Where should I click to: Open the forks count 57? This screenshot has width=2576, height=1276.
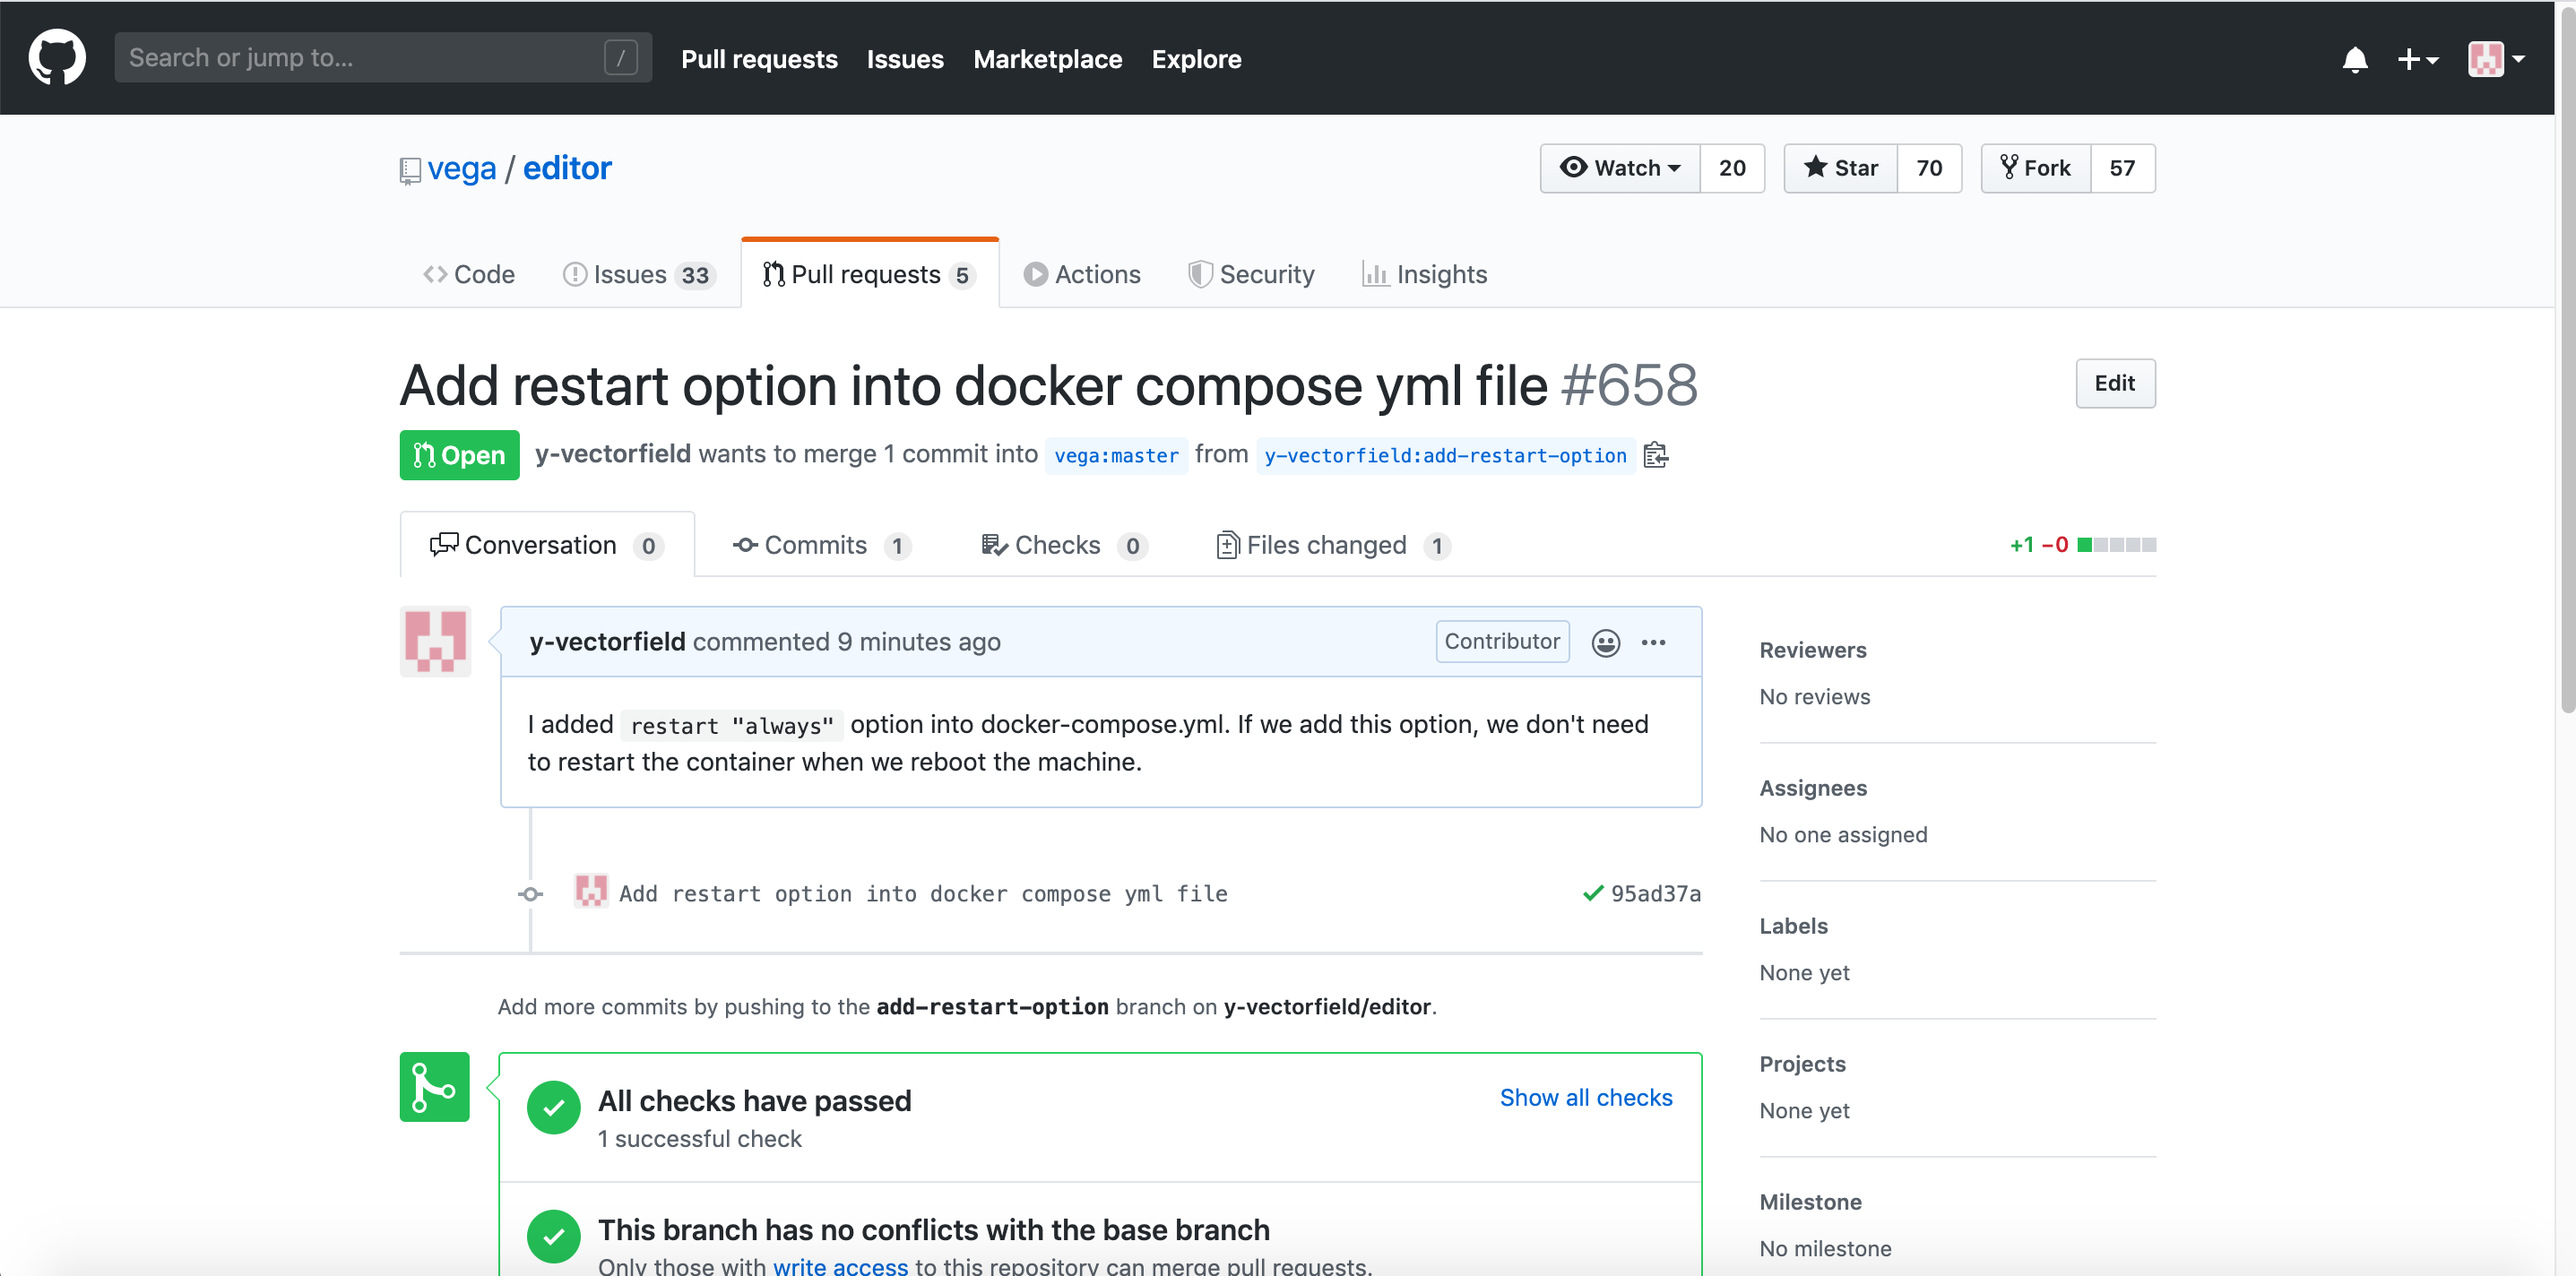pos(2122,168)
